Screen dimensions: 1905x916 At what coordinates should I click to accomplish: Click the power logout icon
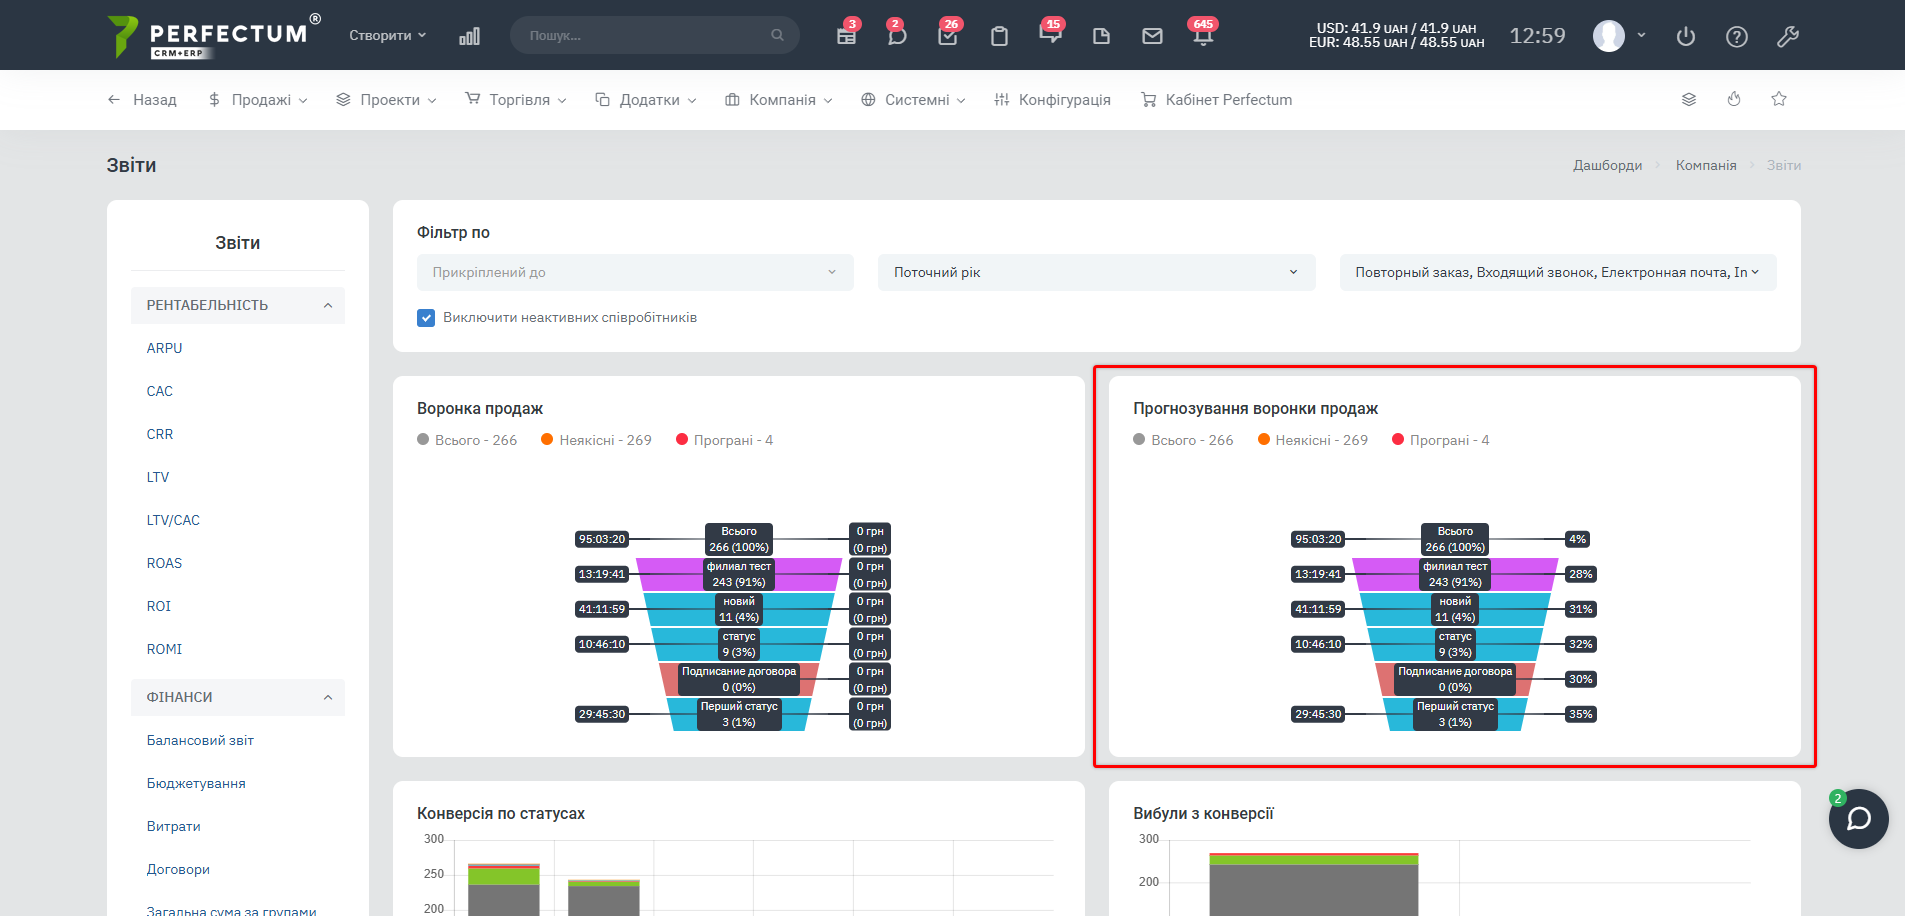1686,37
